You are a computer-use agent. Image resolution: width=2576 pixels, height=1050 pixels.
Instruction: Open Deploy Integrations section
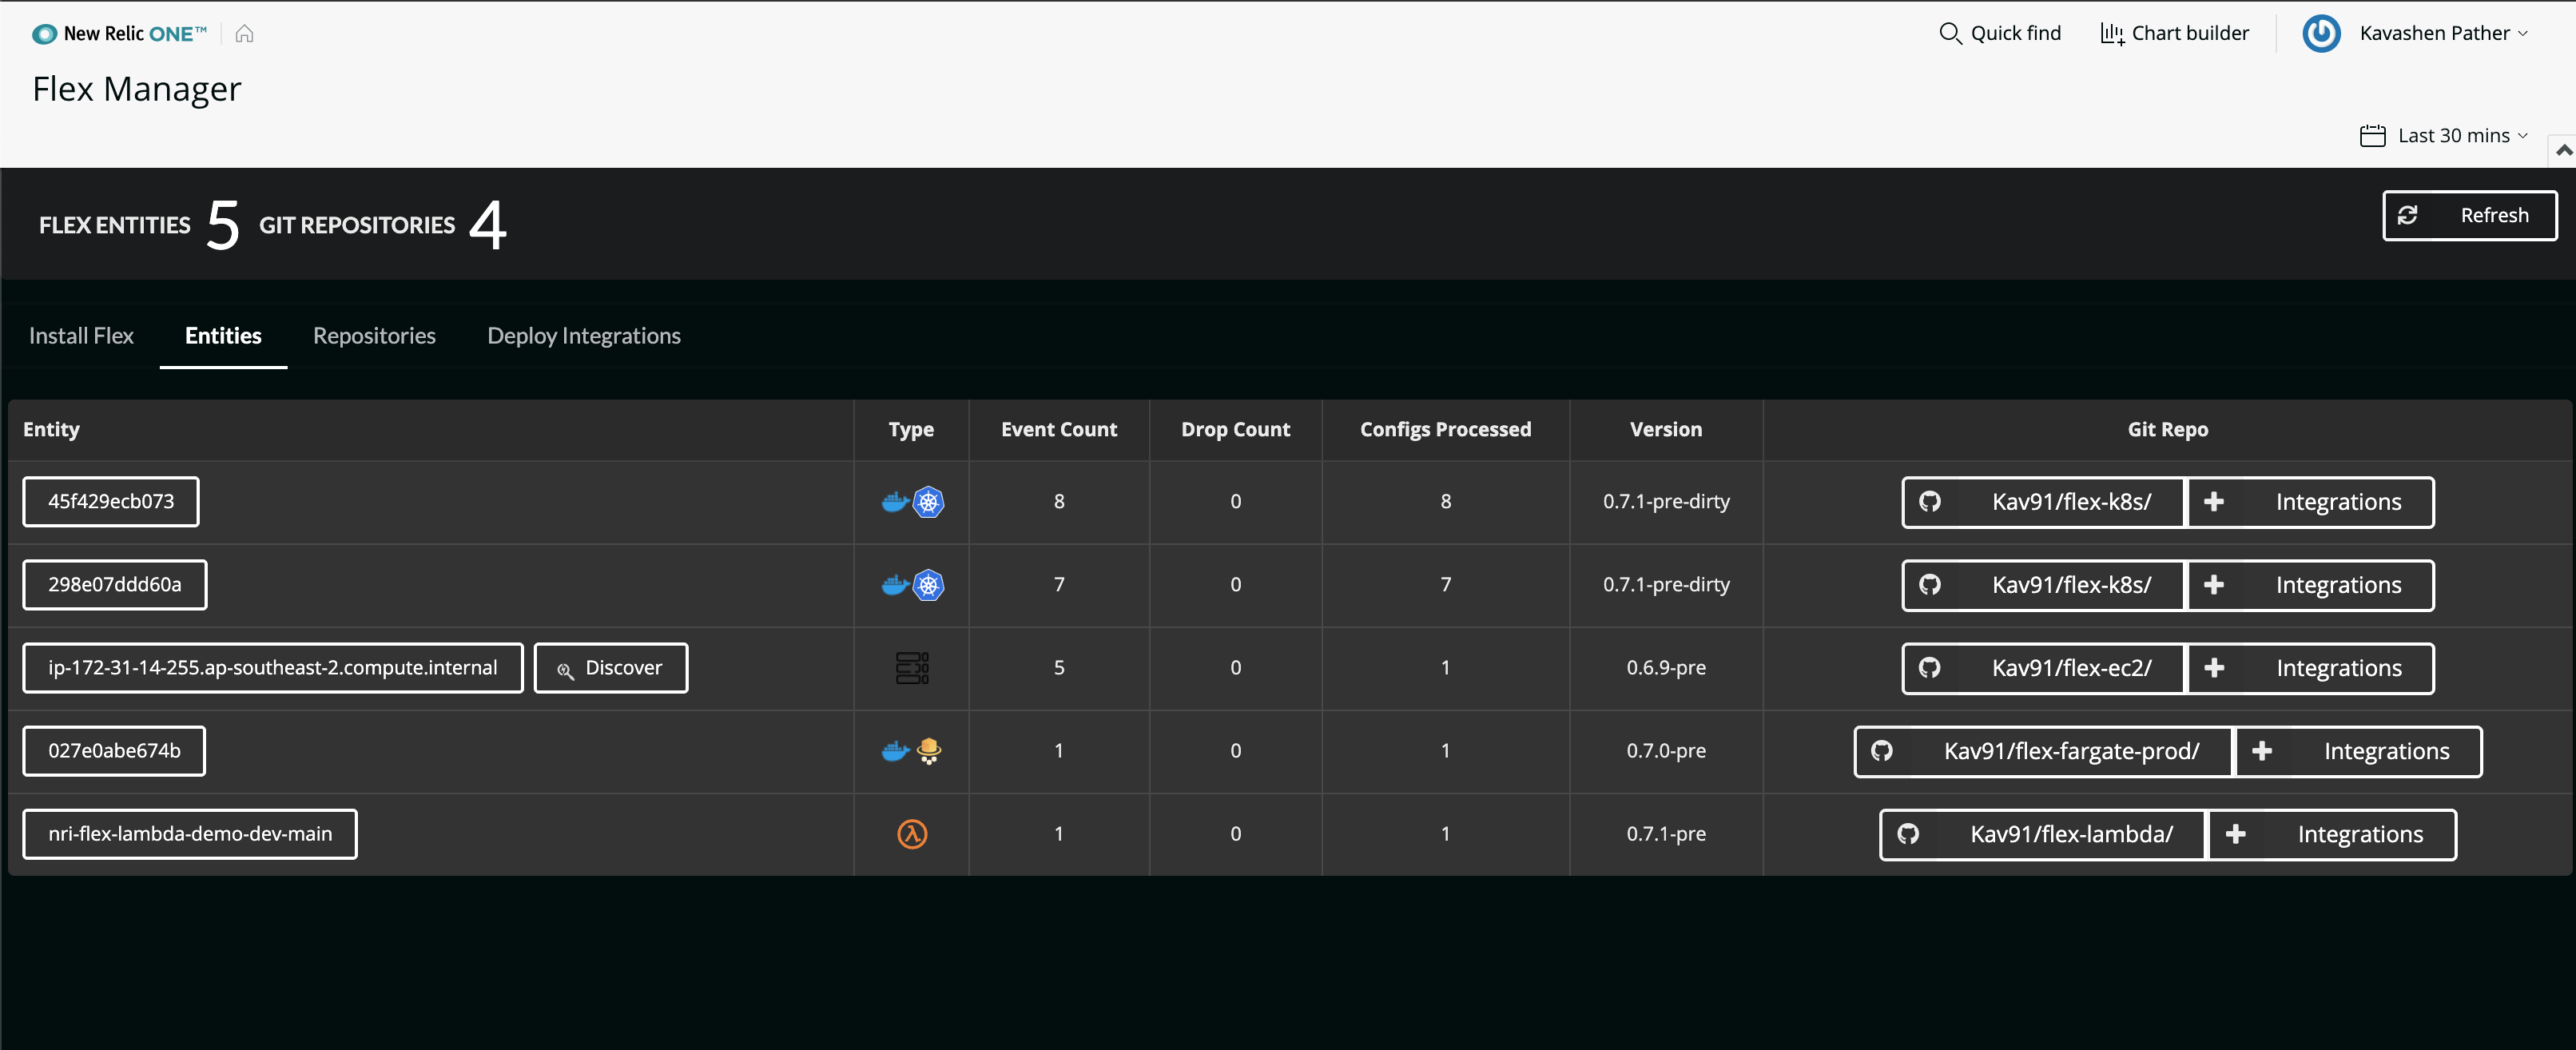point(585,333)
